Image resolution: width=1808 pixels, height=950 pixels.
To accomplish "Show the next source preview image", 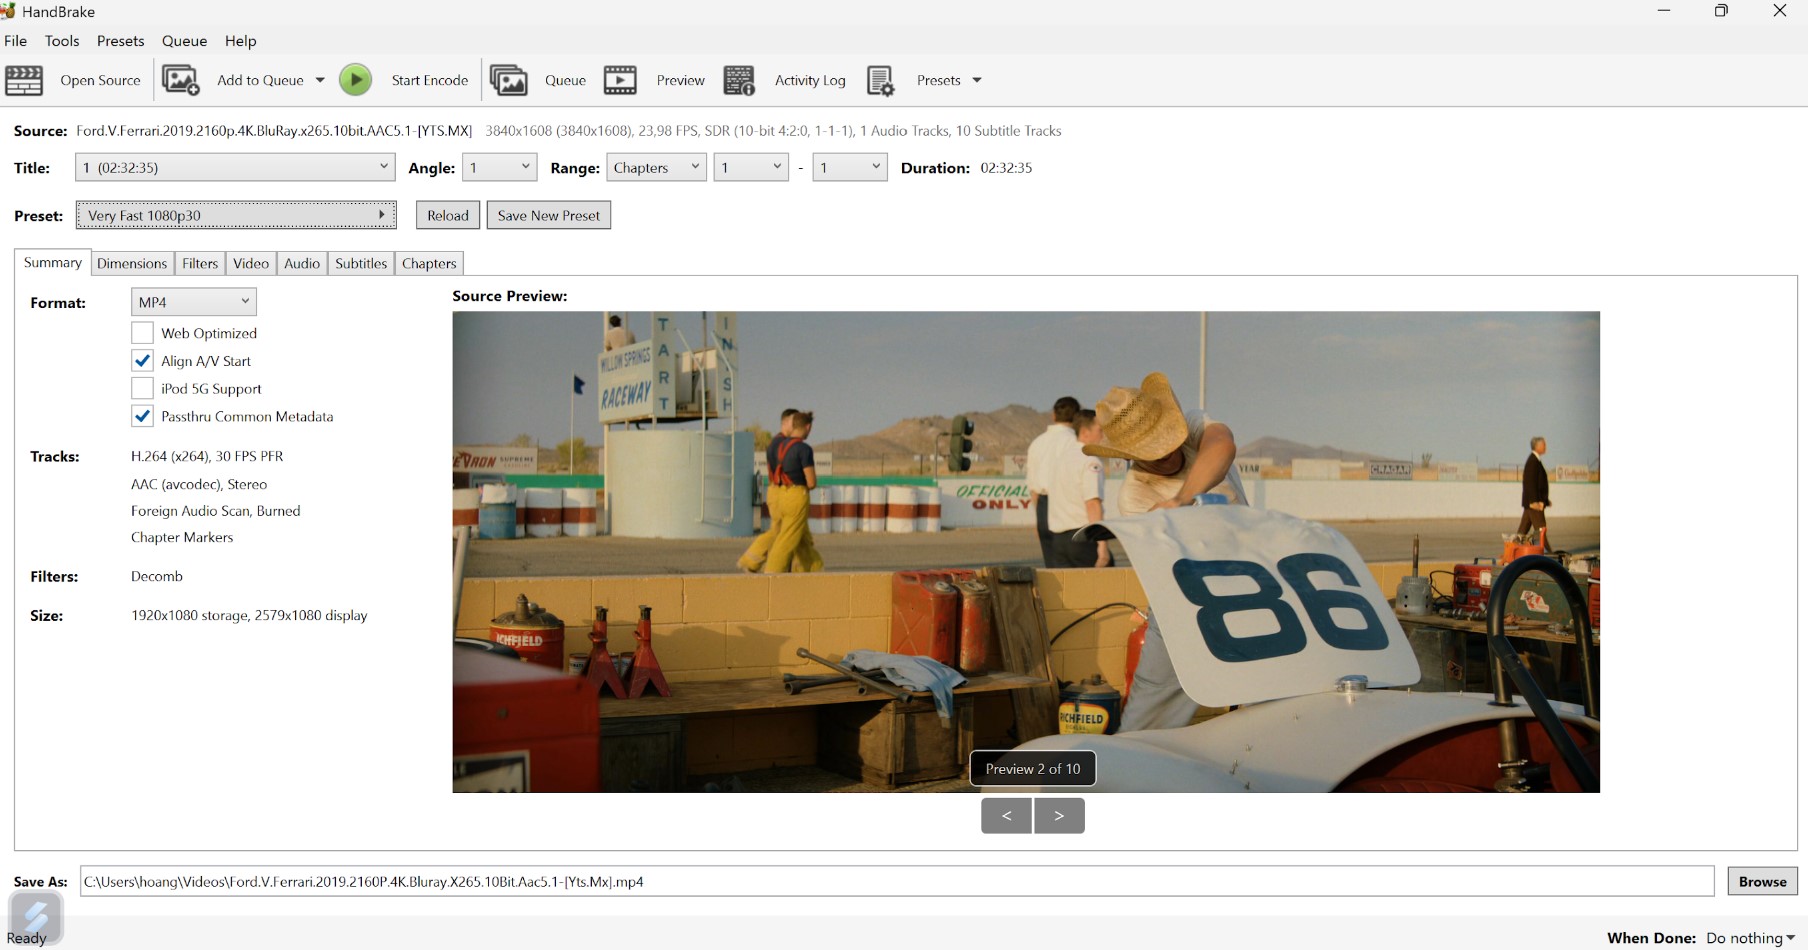I will click(x=1059, y=816).
